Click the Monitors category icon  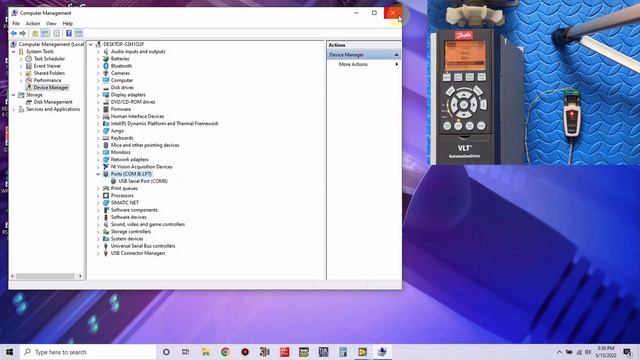pos(106,152)
